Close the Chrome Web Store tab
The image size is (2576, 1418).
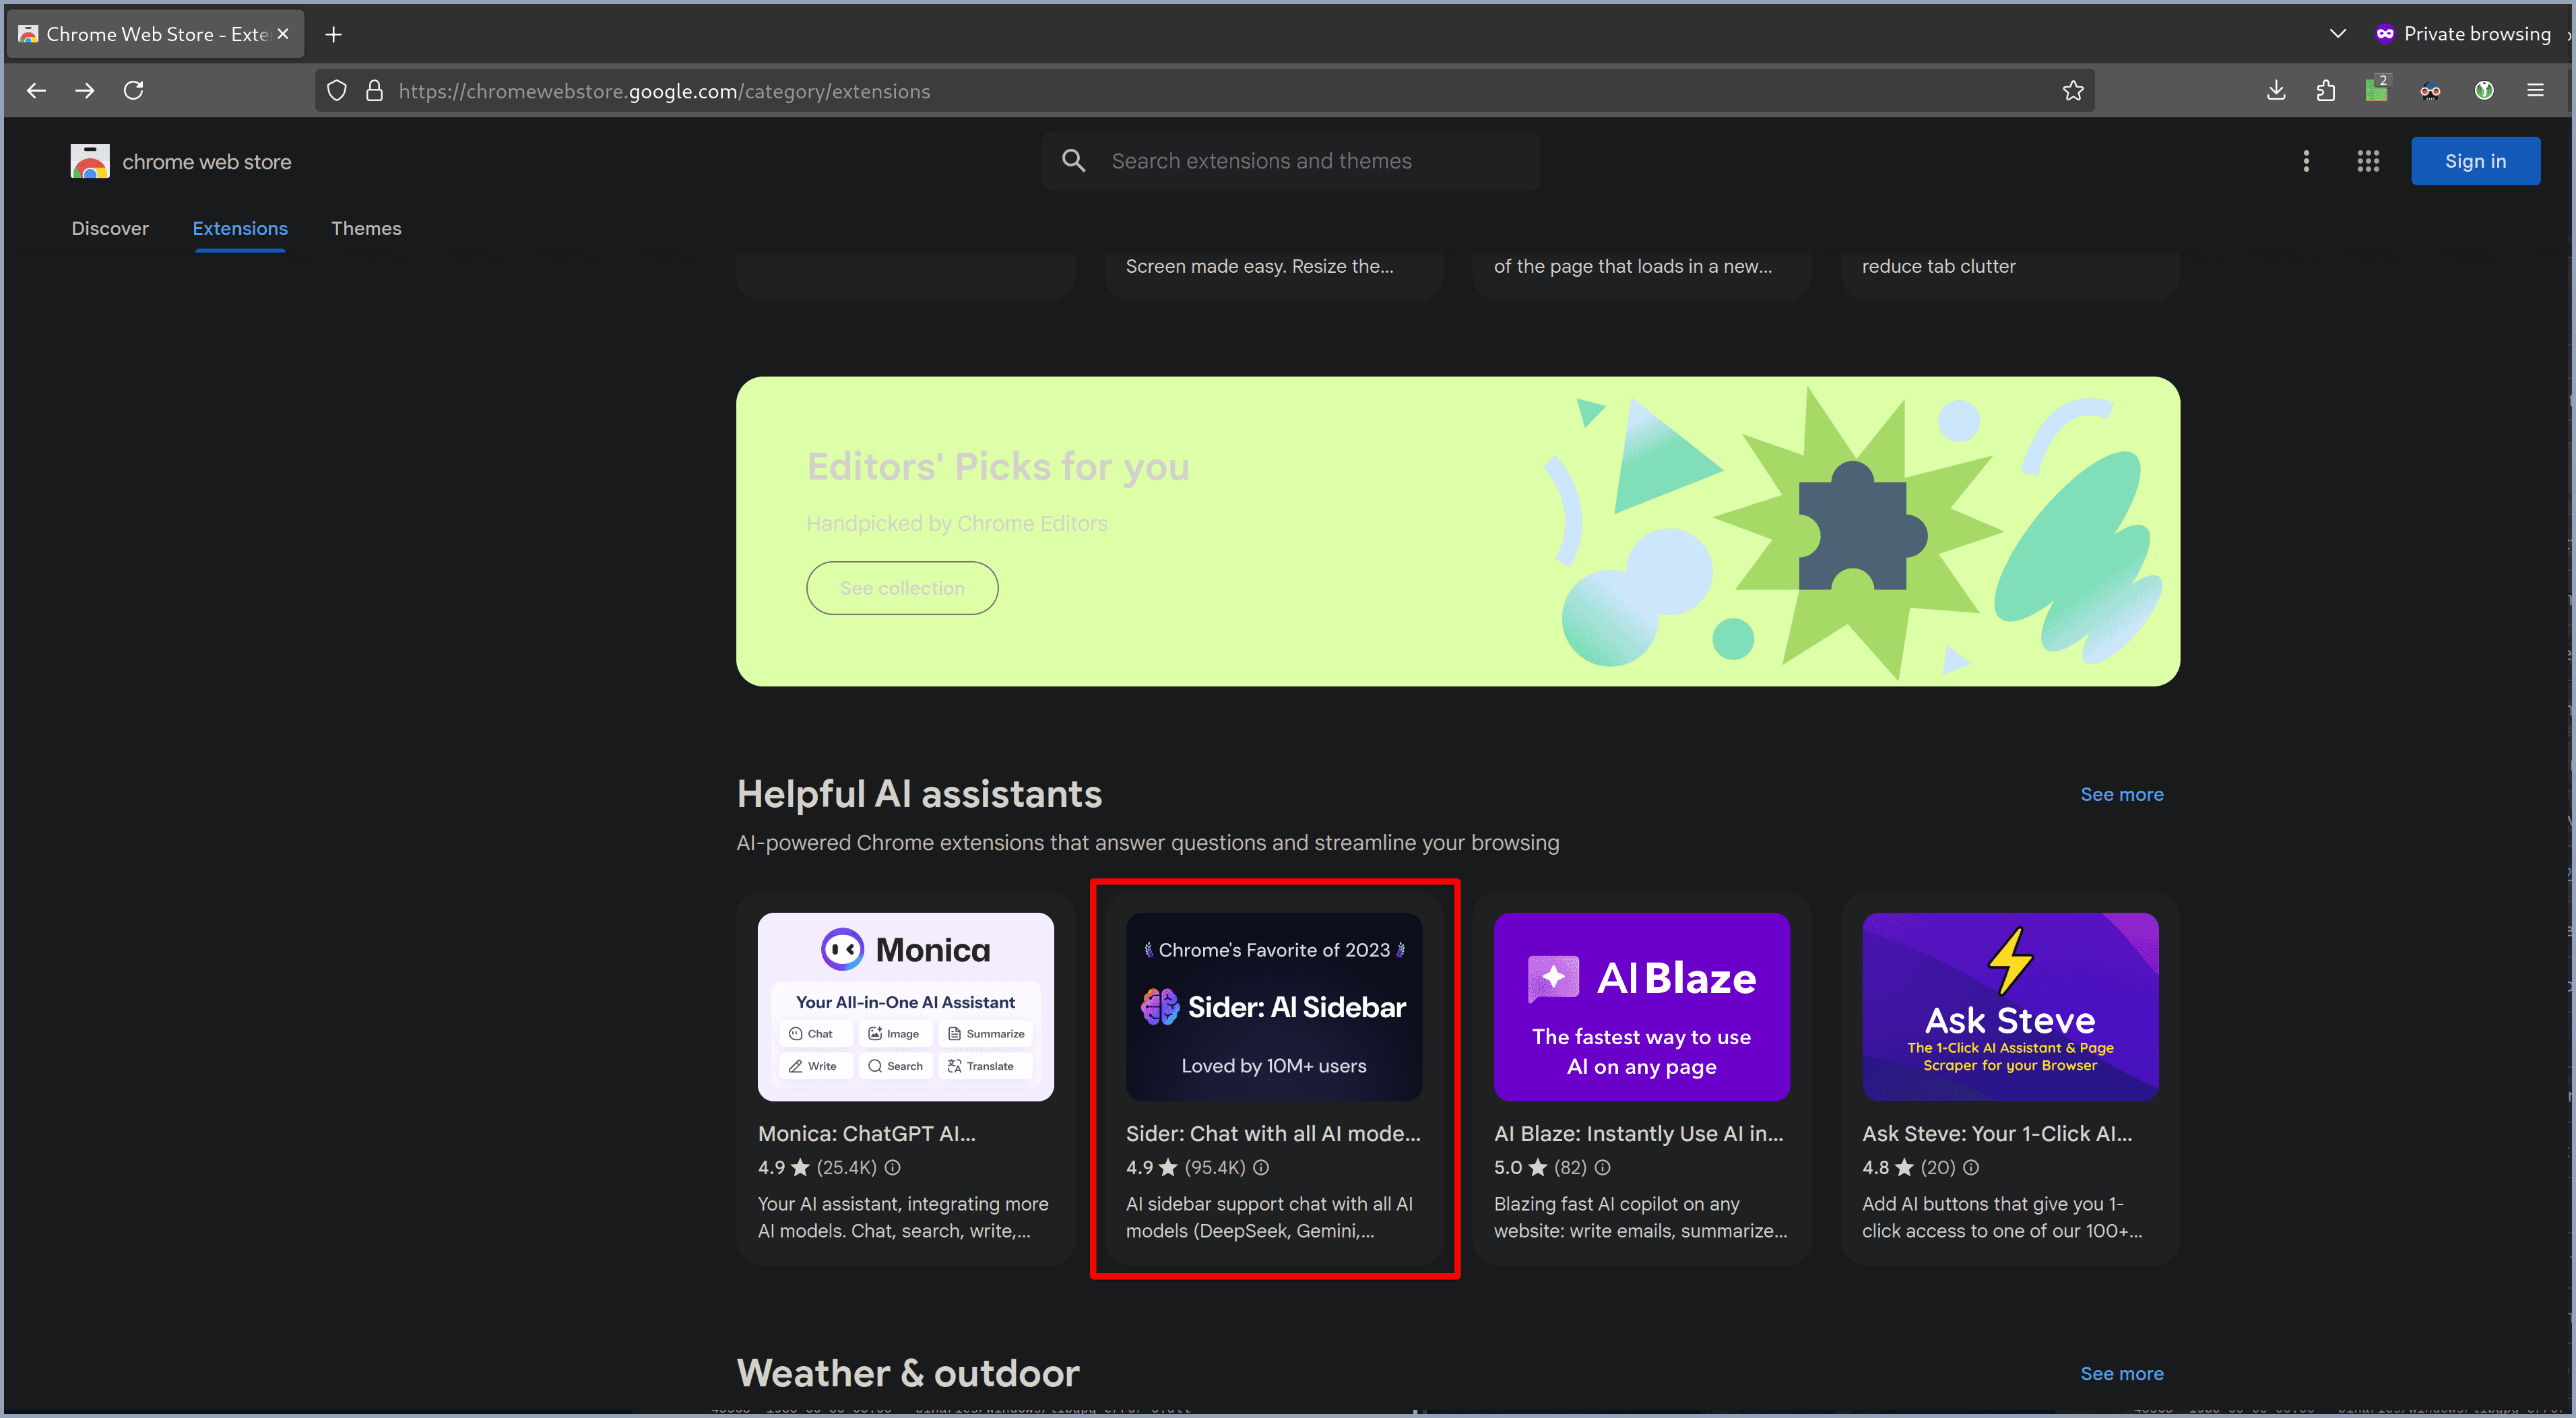click(283, 34)
